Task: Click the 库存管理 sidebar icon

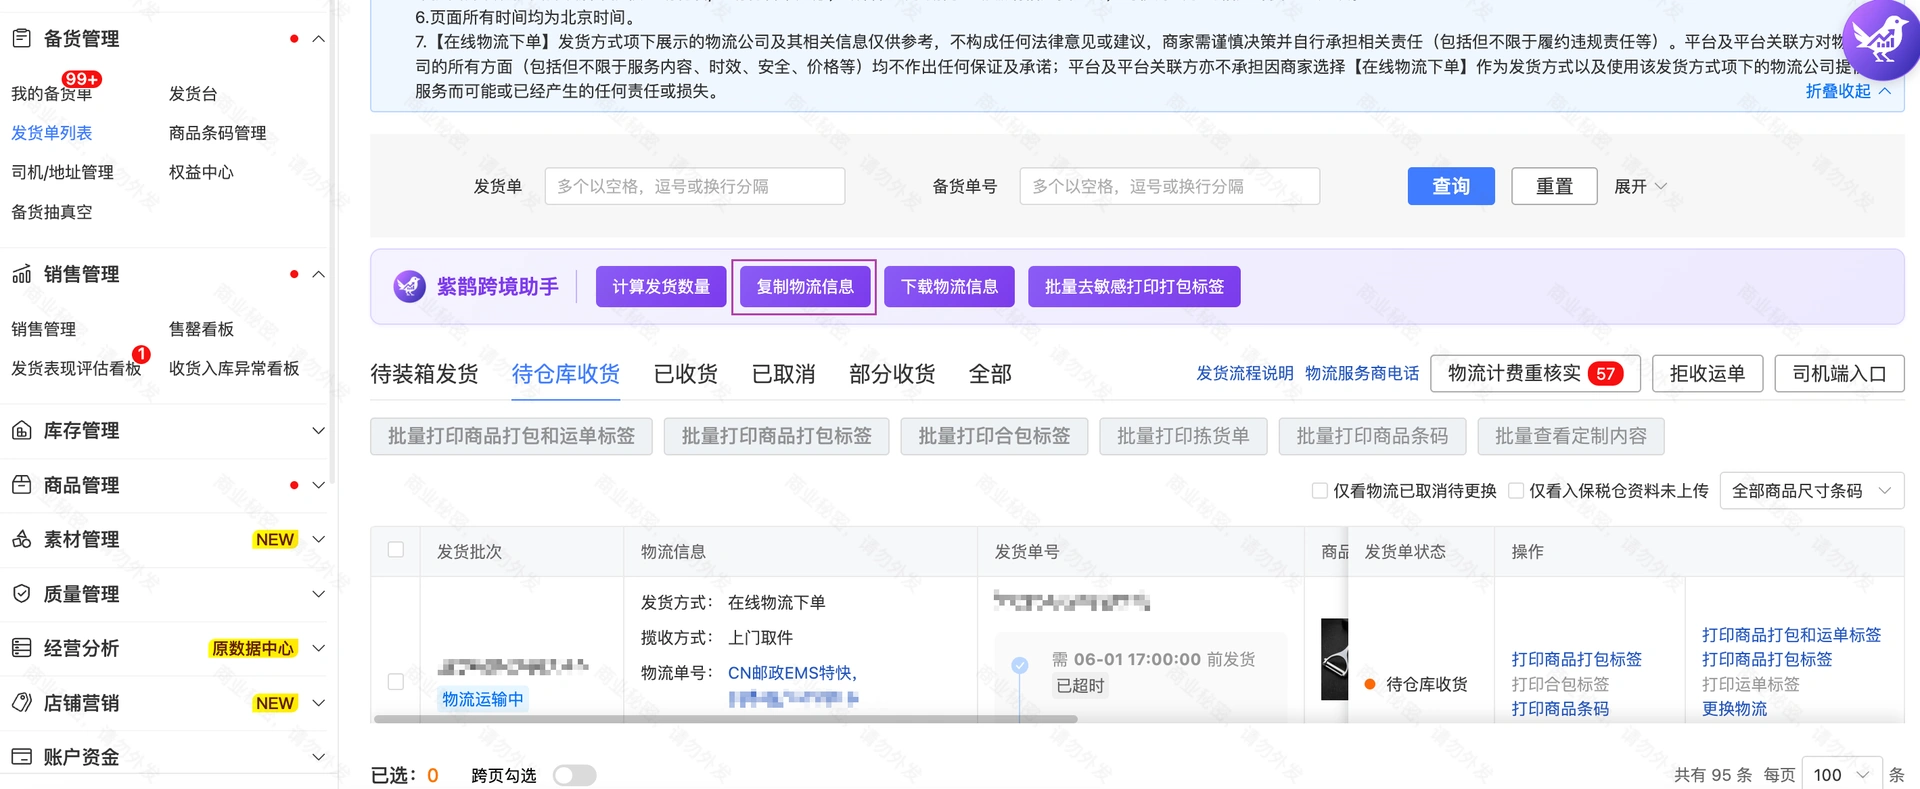Action: click(x=21, y=431)
